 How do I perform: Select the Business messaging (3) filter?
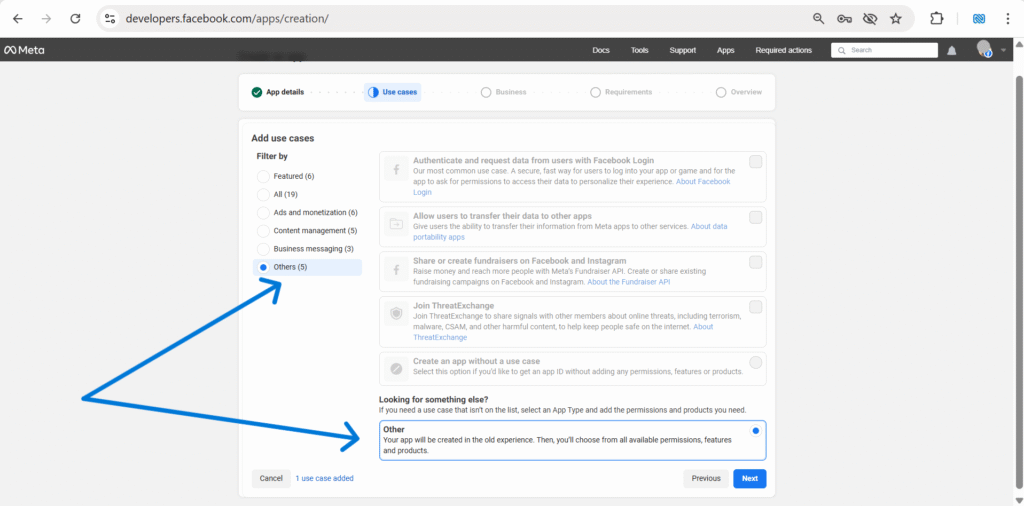click(x=264, y=248)
